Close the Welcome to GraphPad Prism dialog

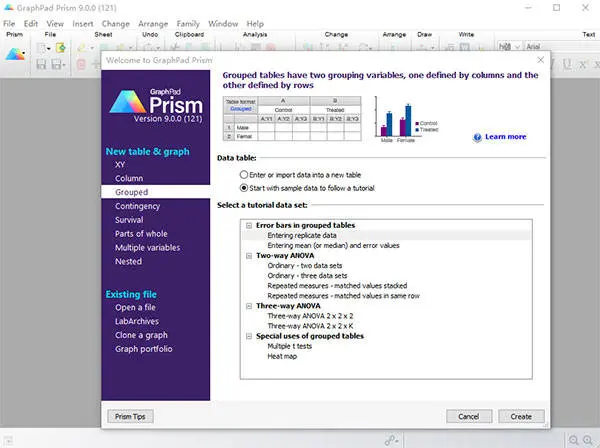[x=541, y=60]
